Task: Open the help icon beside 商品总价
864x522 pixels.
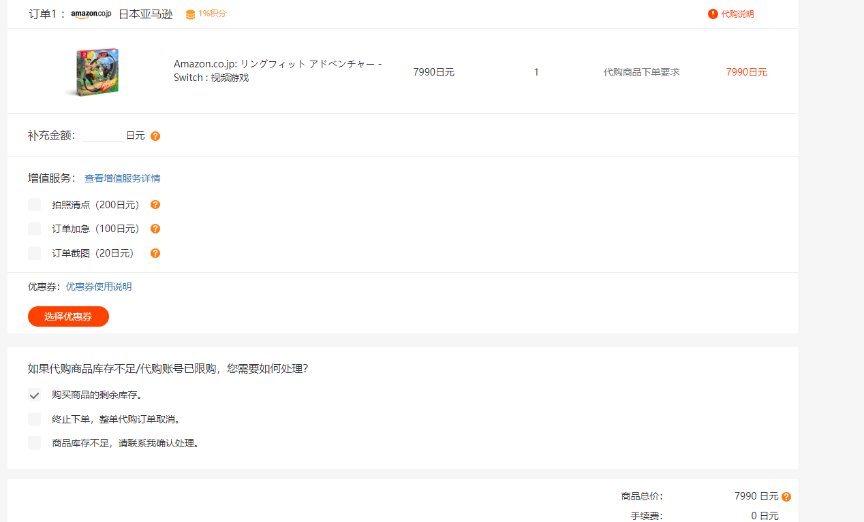Action: (786, 497)
